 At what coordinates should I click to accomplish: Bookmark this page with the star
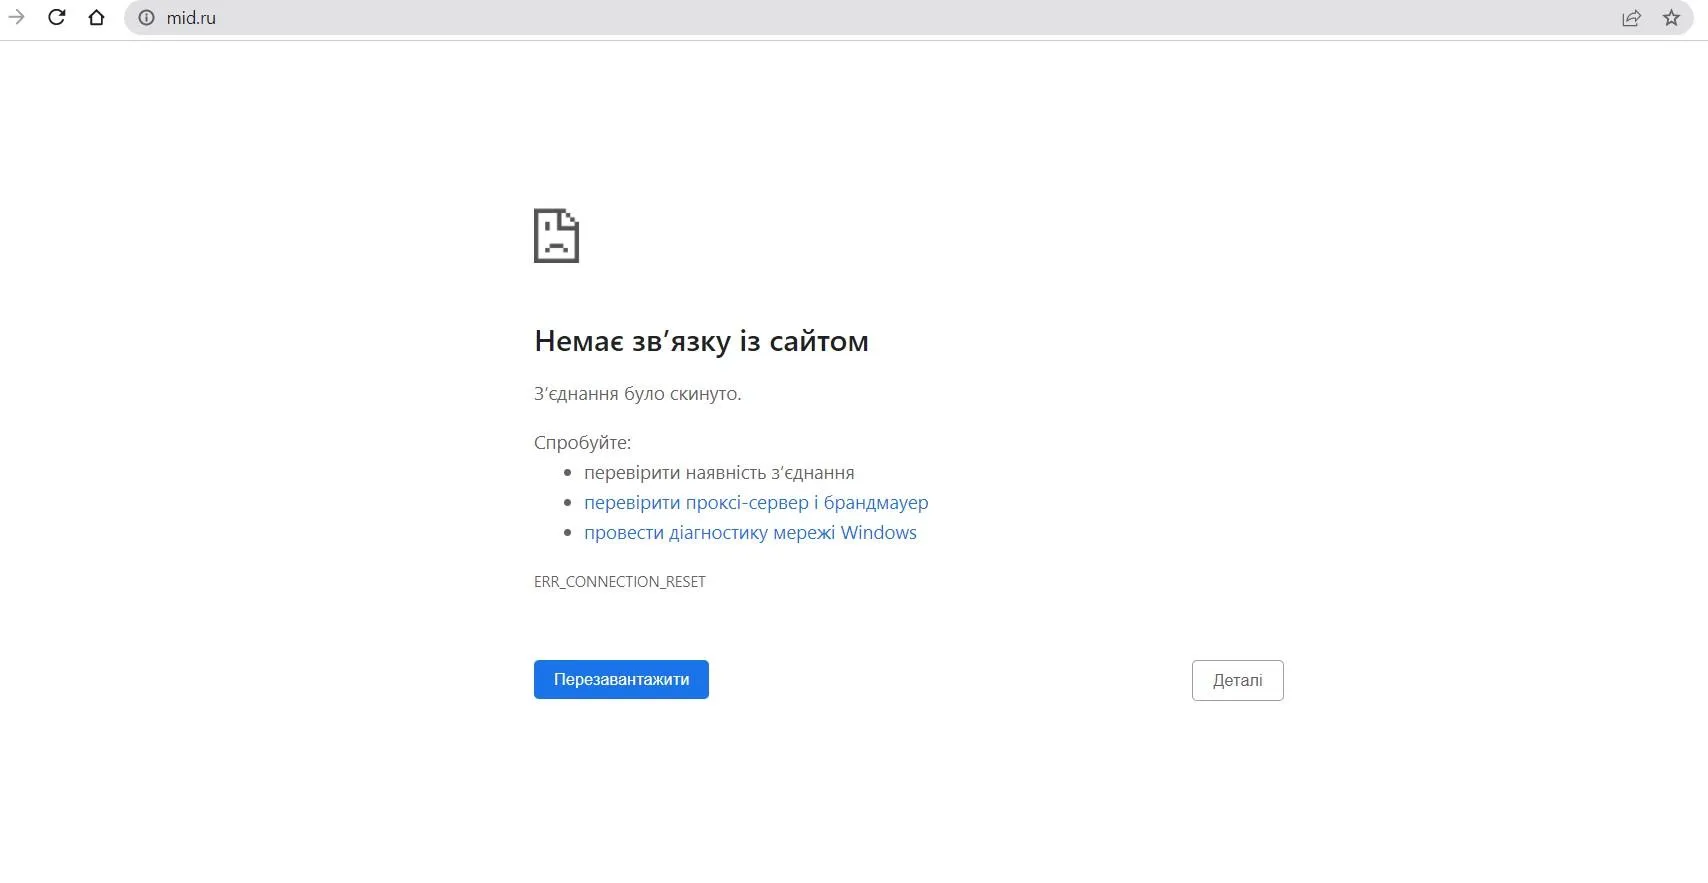pyautogui.click(x=1671, y=18)
